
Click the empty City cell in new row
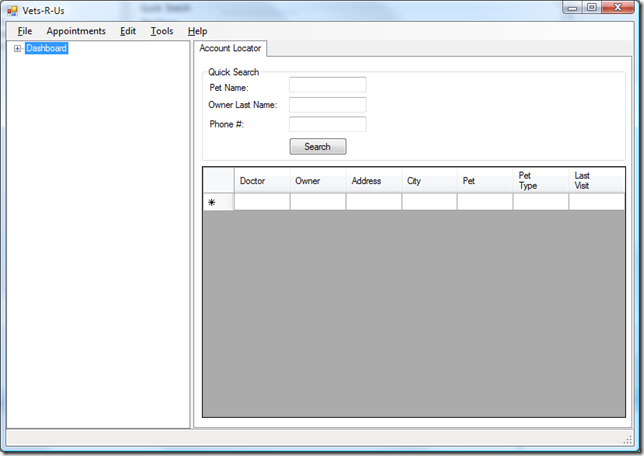pos(429,202)
